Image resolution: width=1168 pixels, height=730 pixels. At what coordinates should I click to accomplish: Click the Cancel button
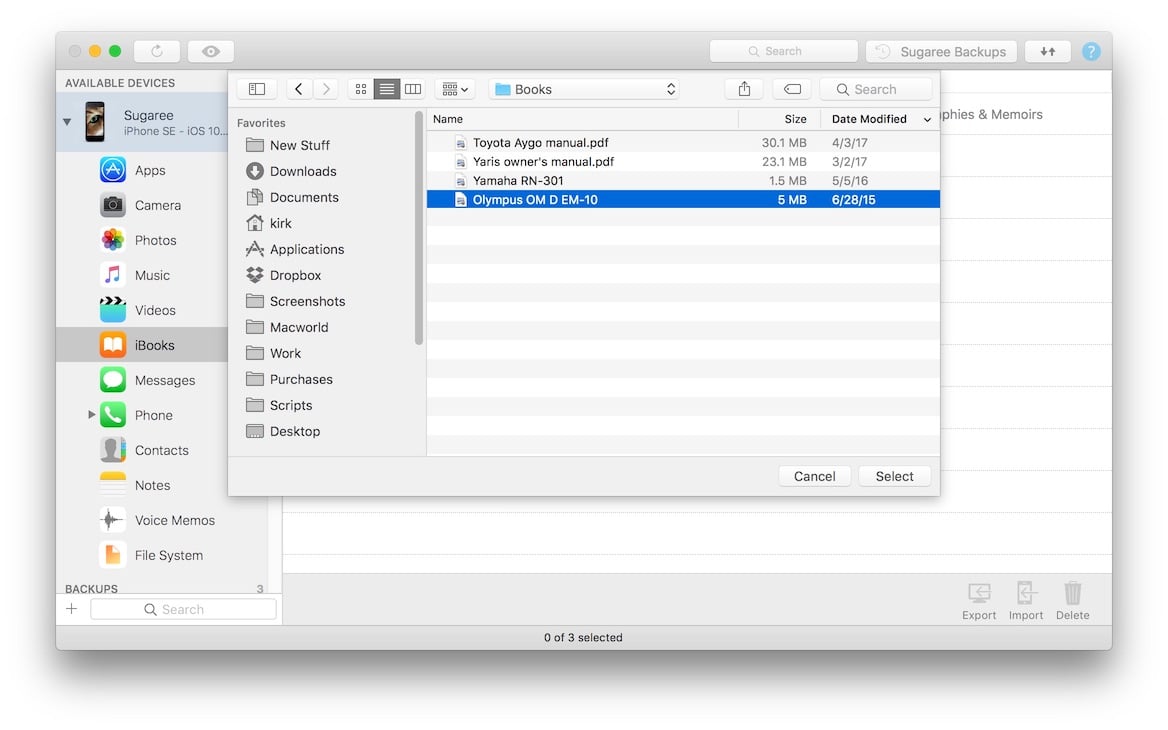pyautogui.click(x=815, y=477)
